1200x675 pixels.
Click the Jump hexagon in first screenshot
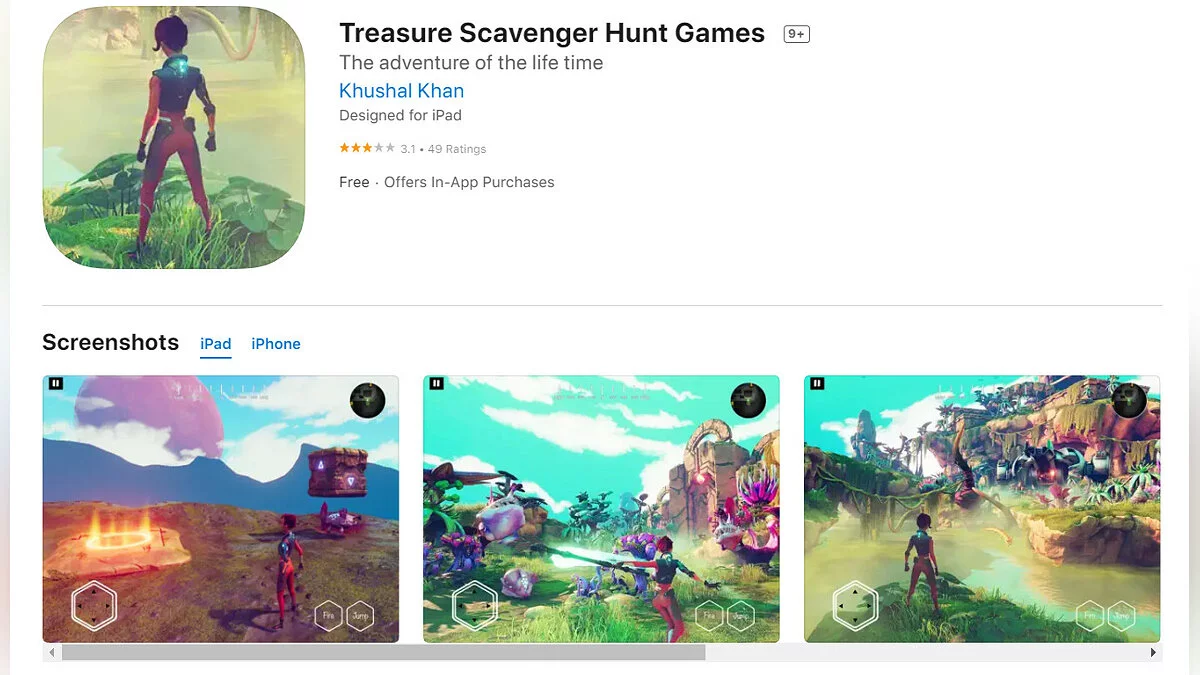(x=360, y=616)
